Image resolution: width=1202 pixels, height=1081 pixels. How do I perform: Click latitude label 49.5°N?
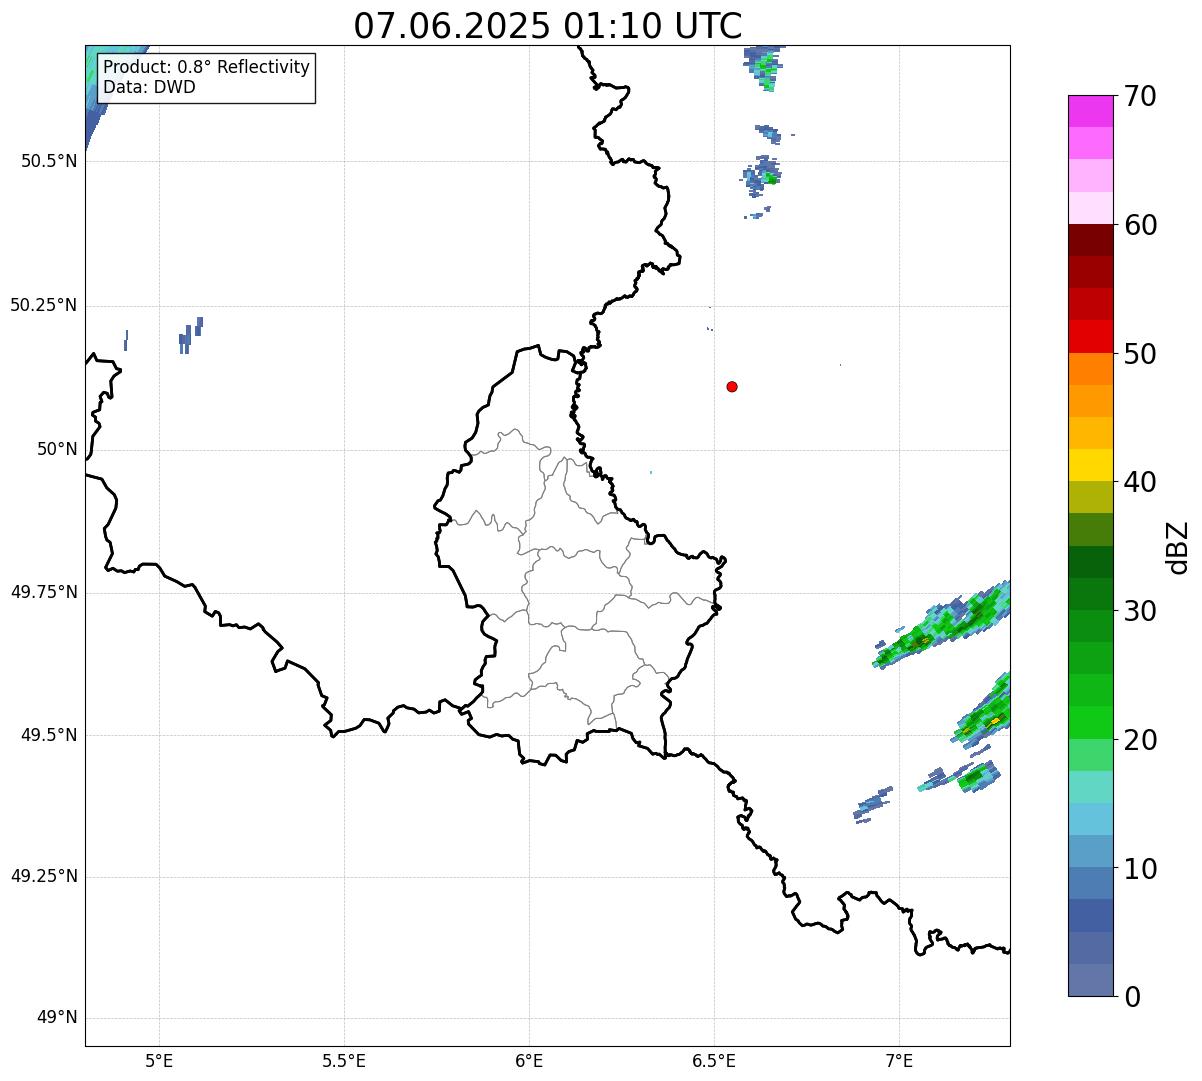coord(49,735)
